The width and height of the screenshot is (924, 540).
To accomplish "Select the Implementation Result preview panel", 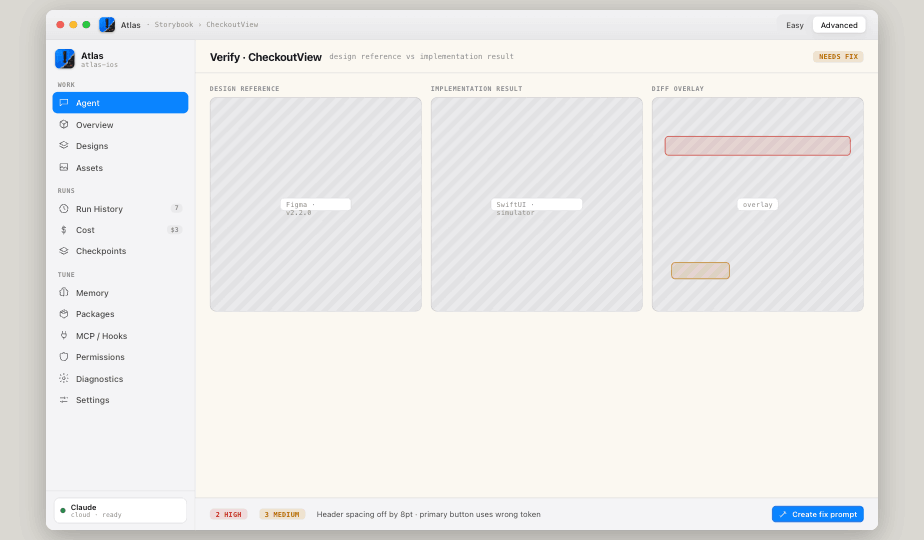I will tap(537, 204).
